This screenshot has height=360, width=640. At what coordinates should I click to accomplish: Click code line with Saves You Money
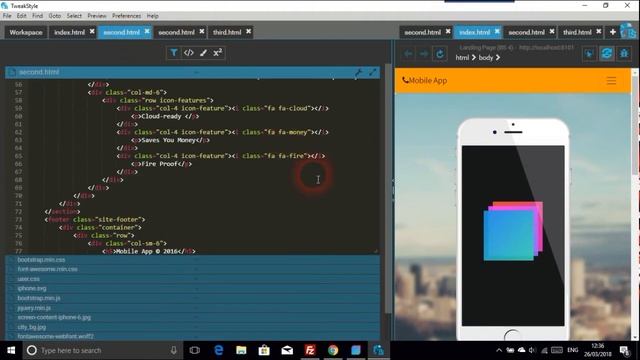pos(171,140)
